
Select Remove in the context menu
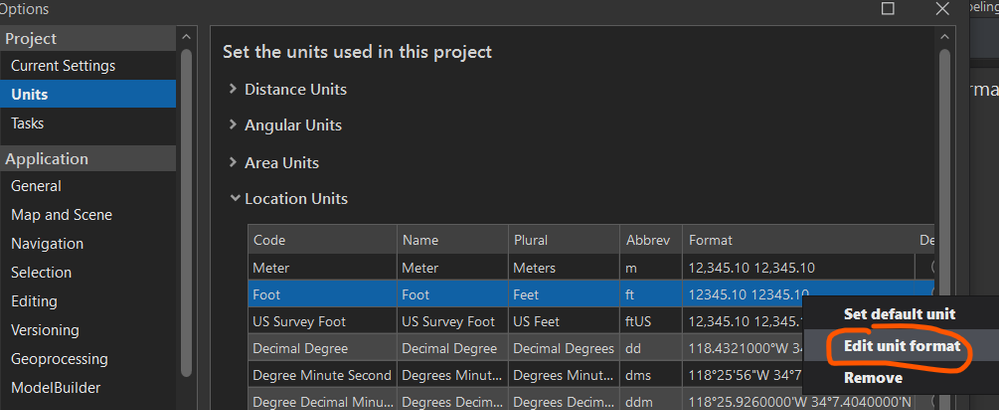(x=873, y=378)
